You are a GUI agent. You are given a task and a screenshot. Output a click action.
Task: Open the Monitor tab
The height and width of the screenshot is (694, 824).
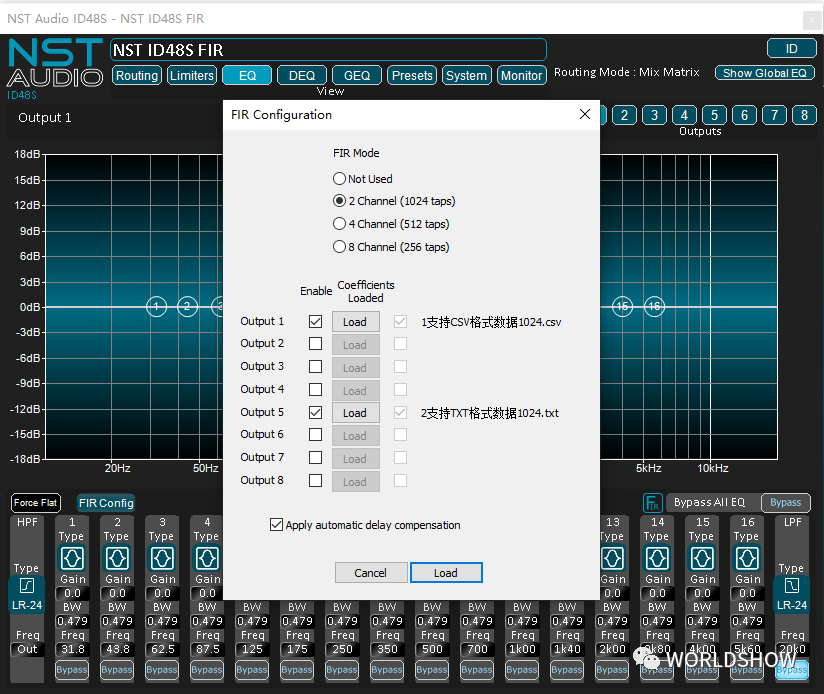521,76
